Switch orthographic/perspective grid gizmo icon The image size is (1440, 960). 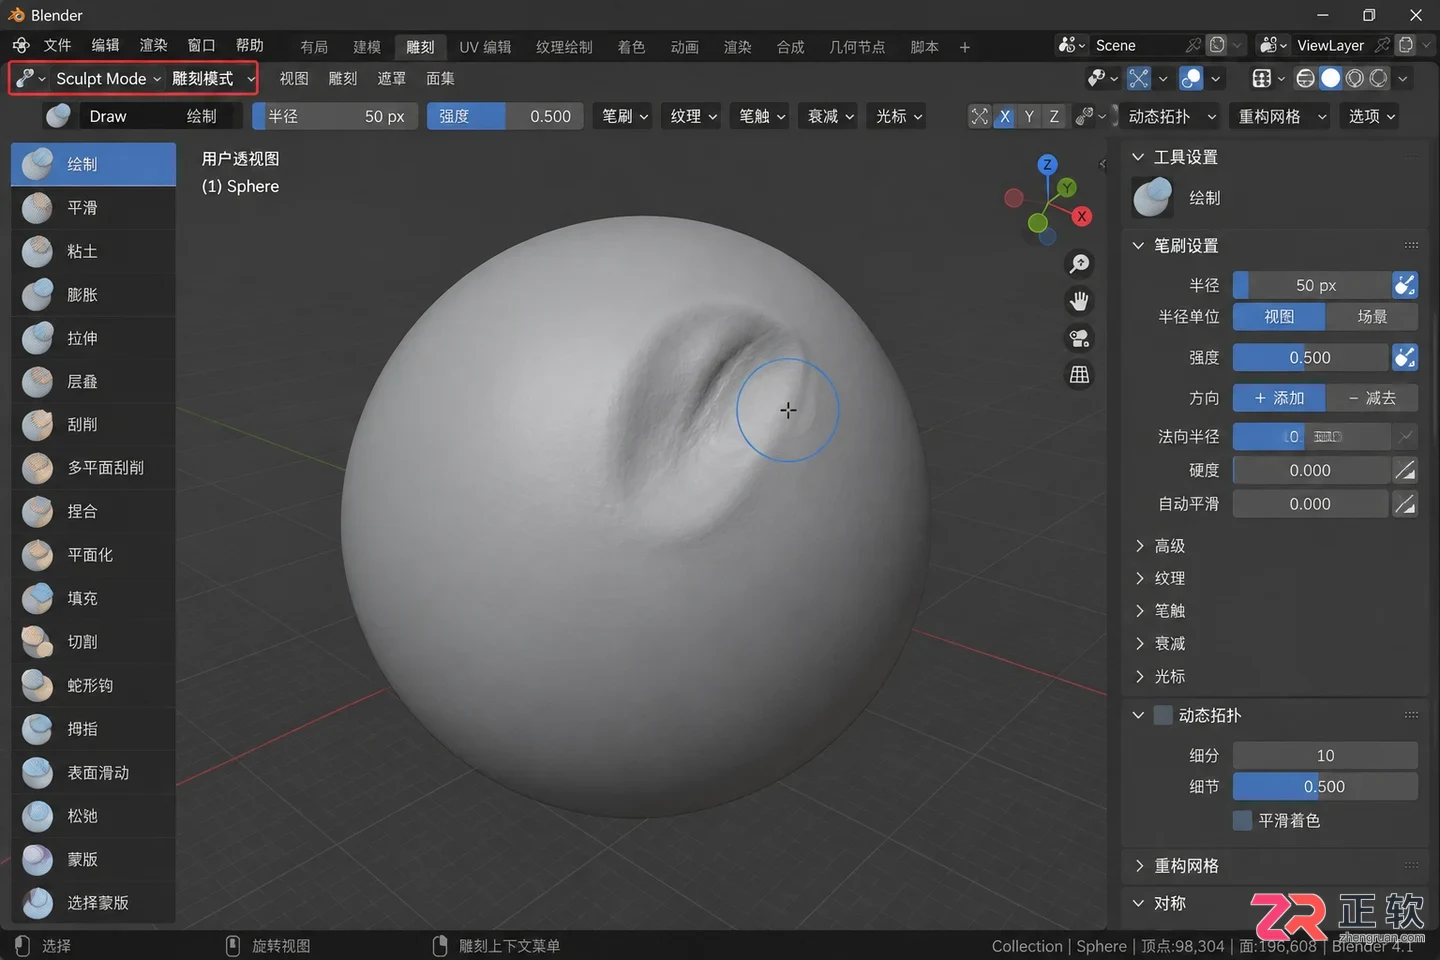coord(1079,375)
